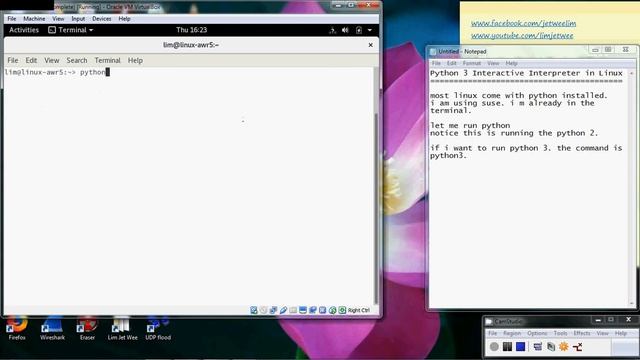Click the volume speaker icon in GNOME top bar
640x360 pixels.
pyautogui.click(x=345, y=30)
